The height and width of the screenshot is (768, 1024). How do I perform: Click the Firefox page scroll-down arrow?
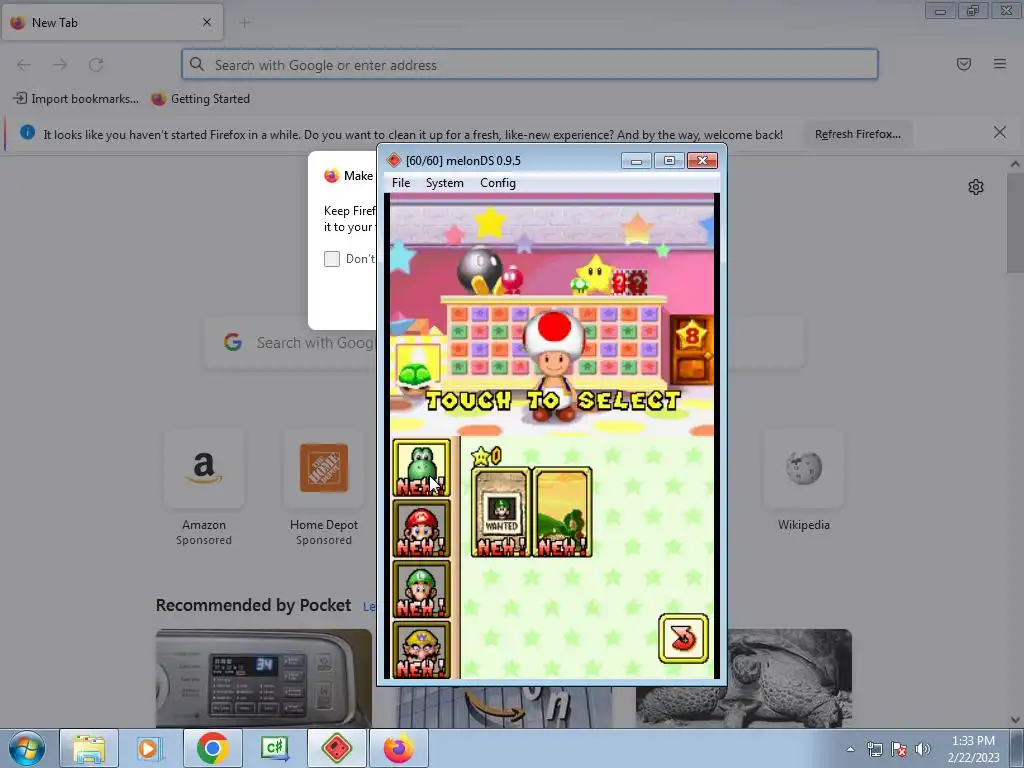[x=1015, y=720]
